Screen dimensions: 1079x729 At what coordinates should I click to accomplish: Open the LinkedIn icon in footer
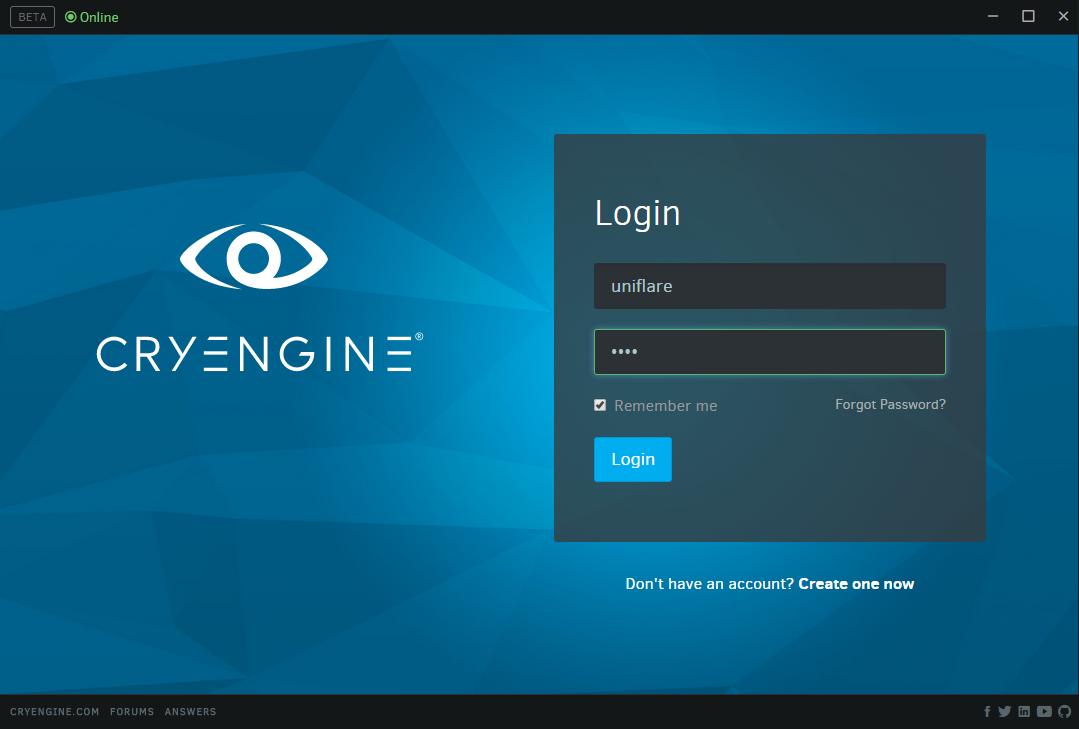tap(1024, 712)
